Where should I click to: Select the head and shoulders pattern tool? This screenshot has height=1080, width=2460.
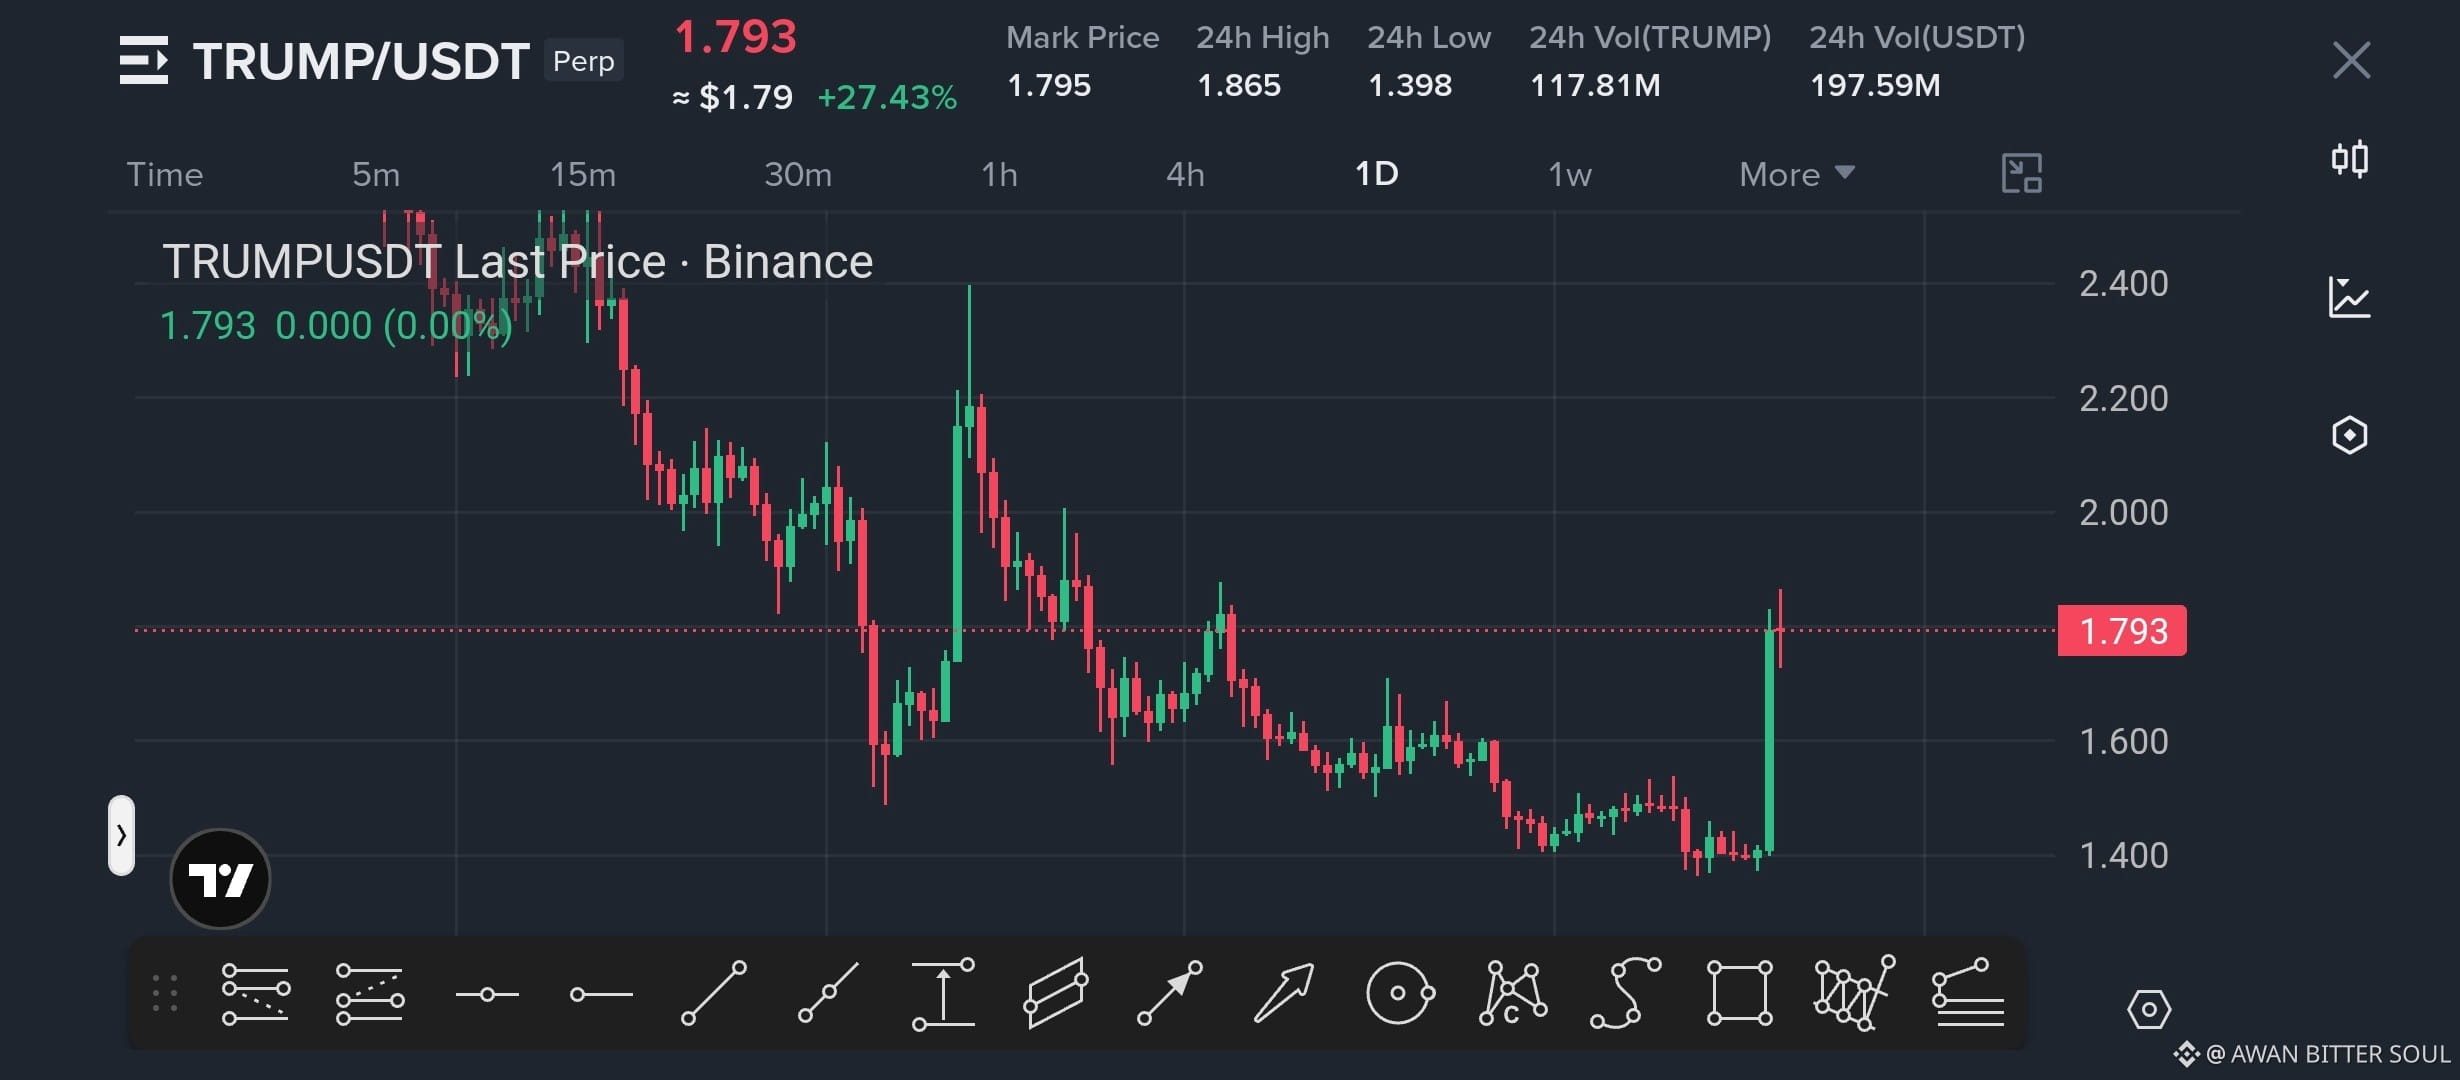coord(1854,993)
